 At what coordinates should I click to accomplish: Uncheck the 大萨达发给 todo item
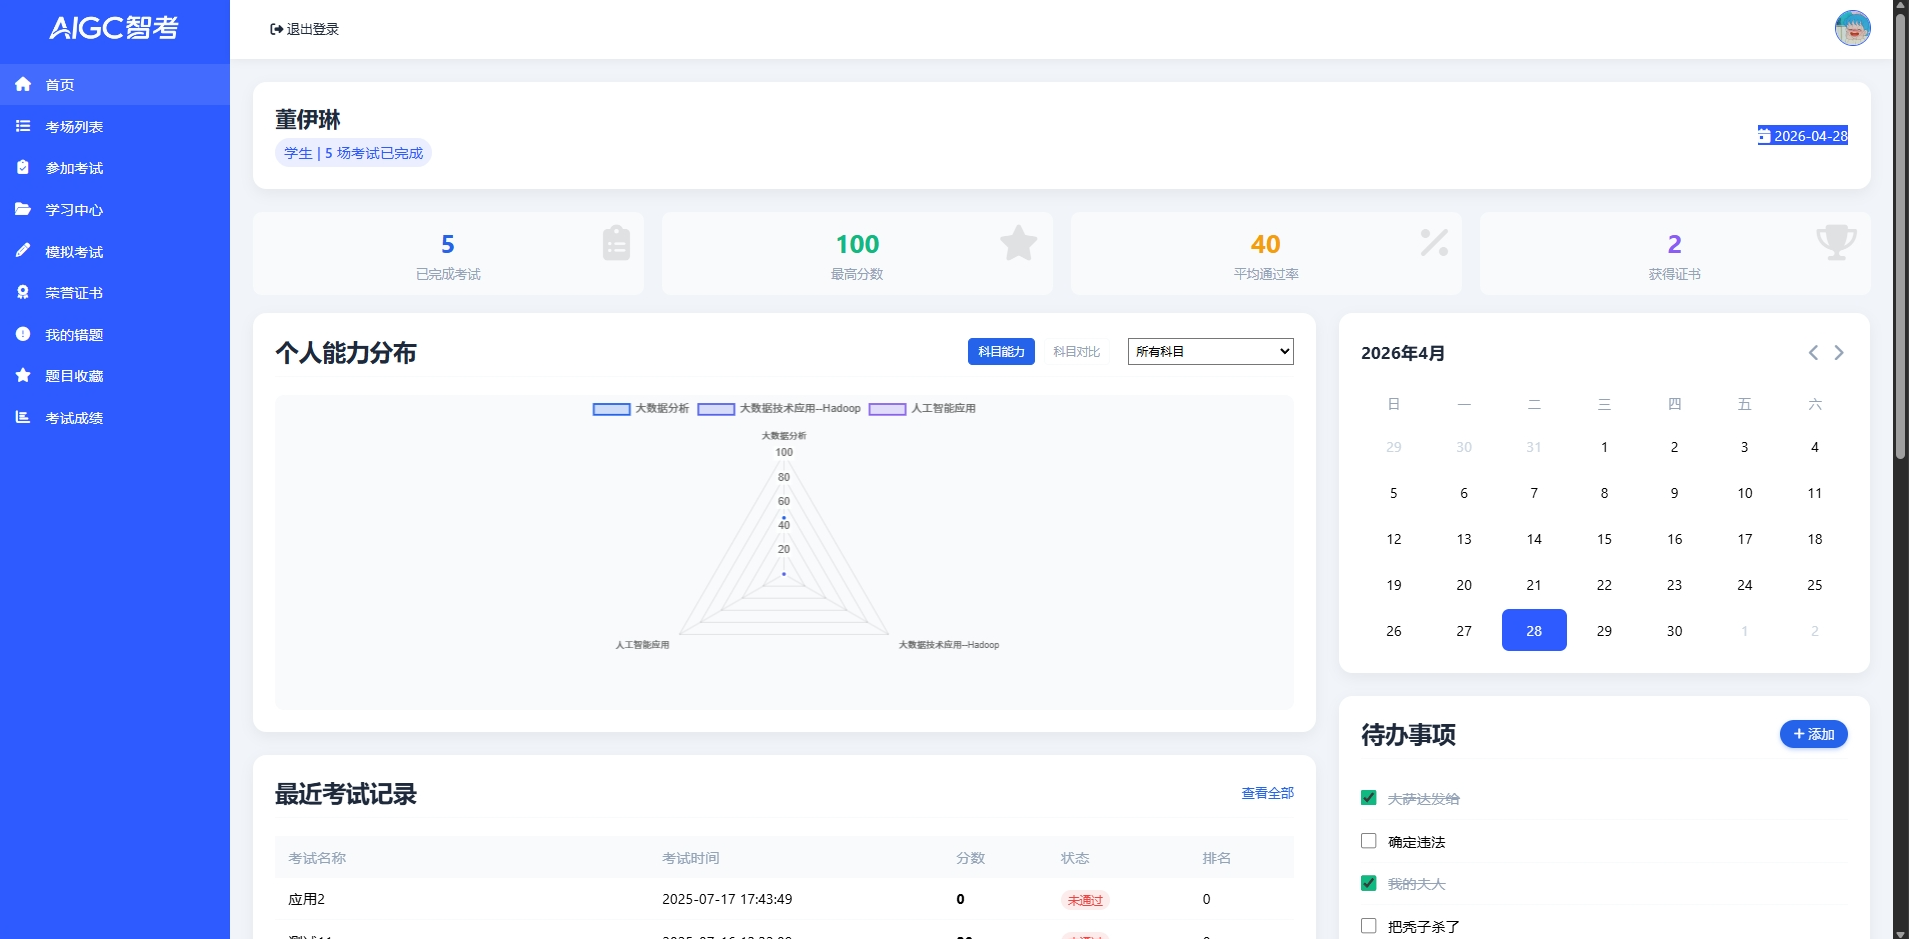click(x=1367, y=798)
